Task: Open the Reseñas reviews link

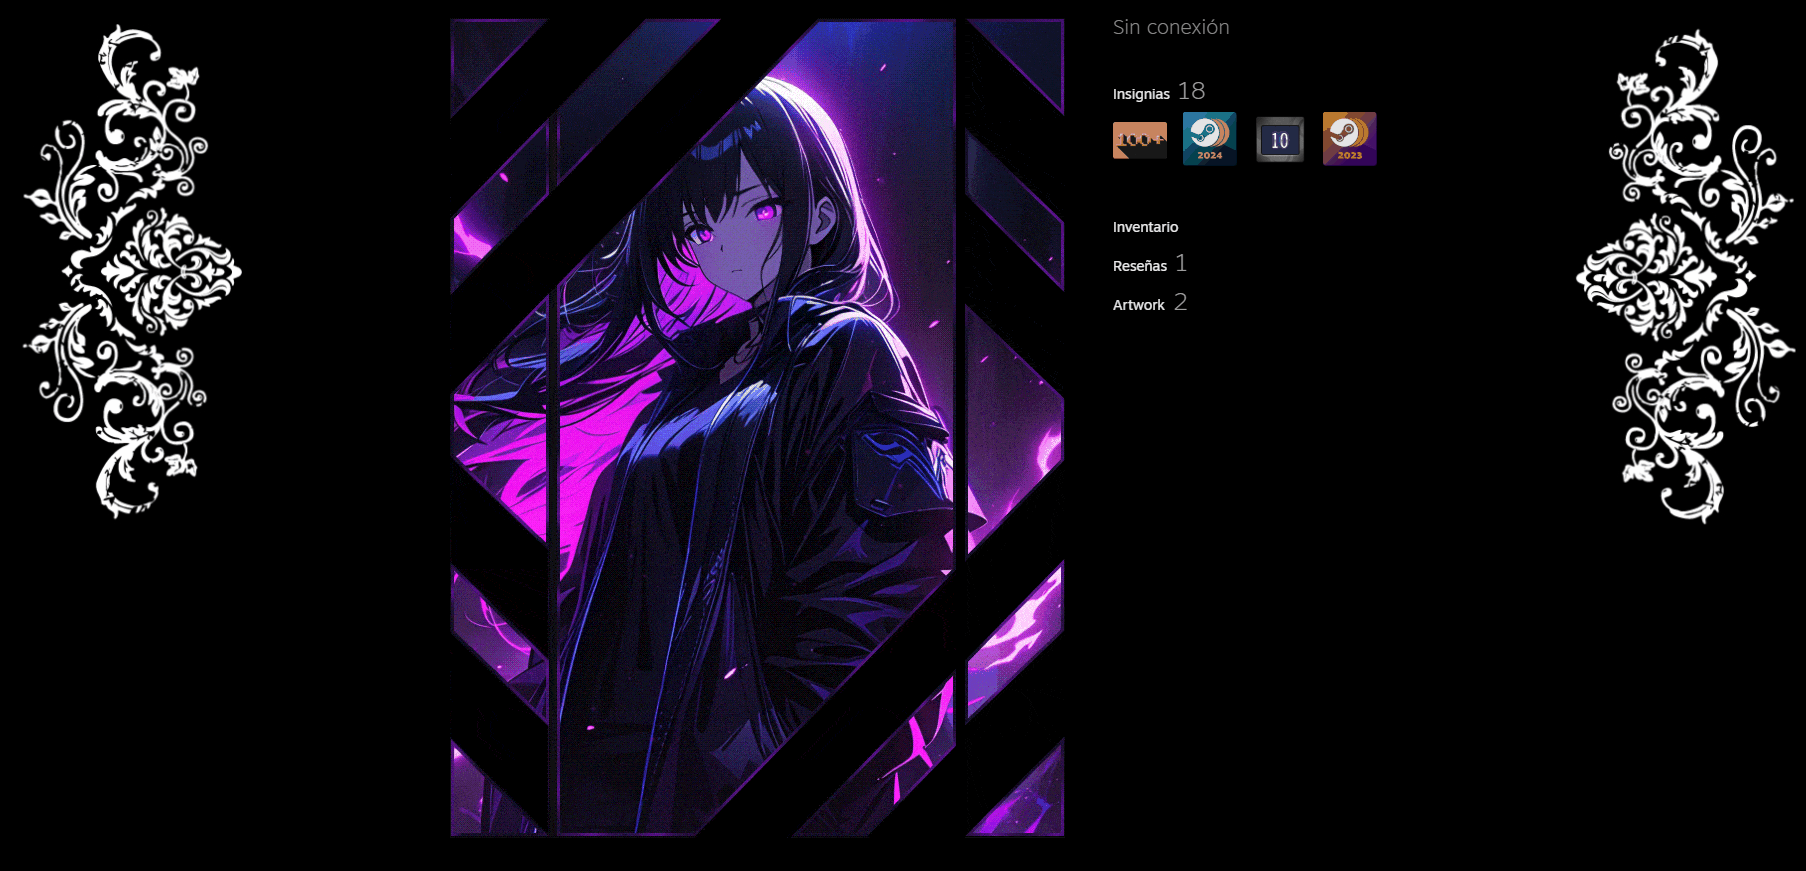Action: click(x=1140, y=266)
